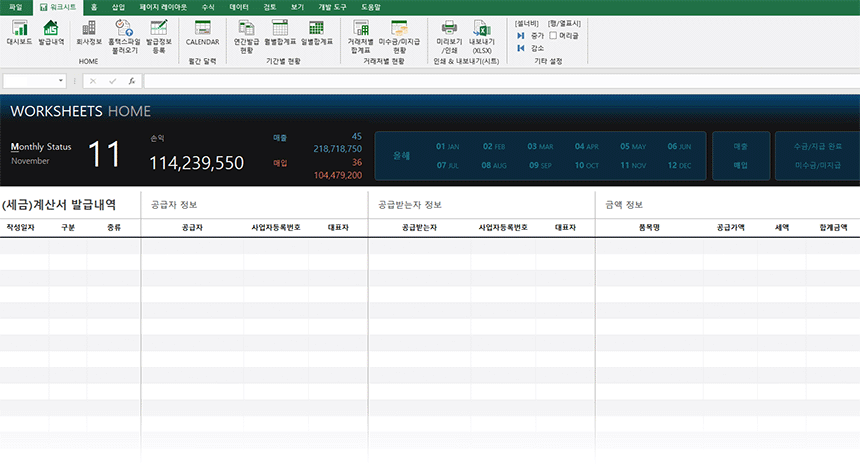860x468 pixels.
Task: Open the 대시보드 dashboard icon
Action: point(18,33)
